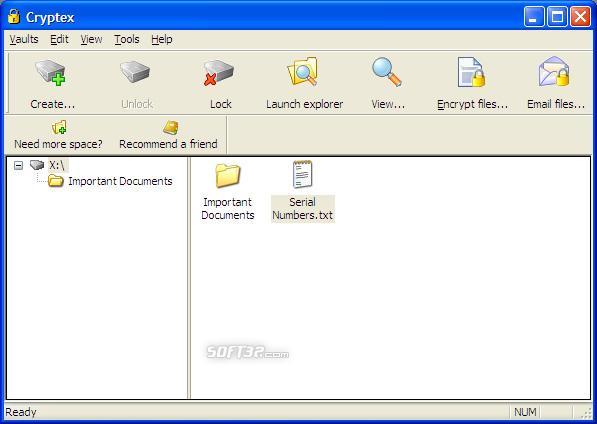Click 'Important Documents' caption in file pane
The width and height of the screenshot is (597, 424).
pos(228,209)
